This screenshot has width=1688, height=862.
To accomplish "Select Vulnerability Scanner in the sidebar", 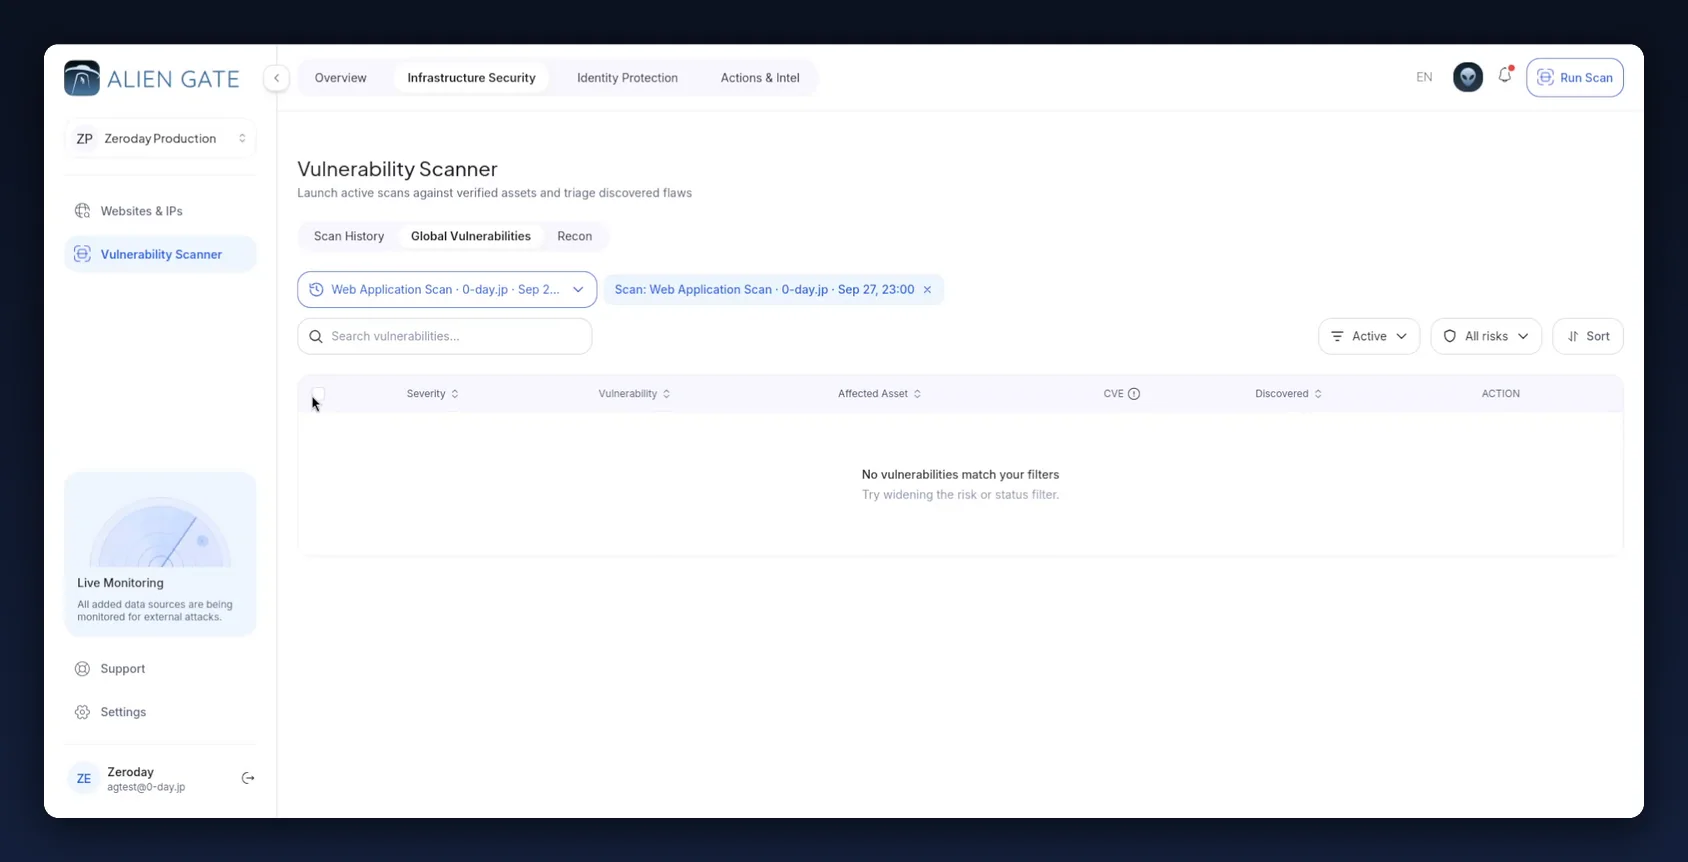I will click(x=160, y=254).
